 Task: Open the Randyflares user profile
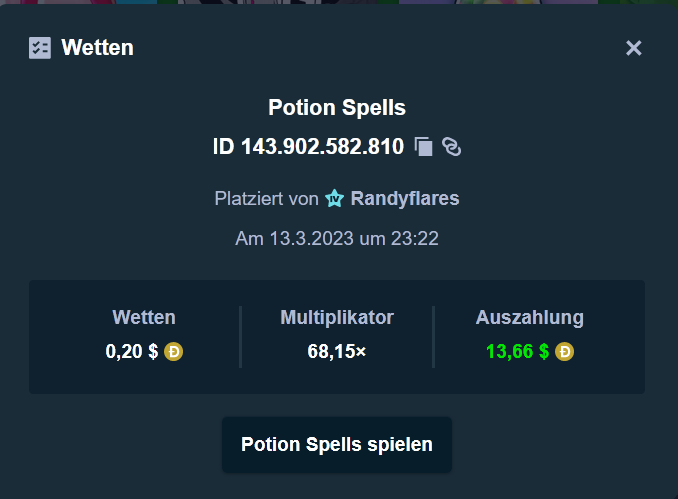tap(405, 198)
